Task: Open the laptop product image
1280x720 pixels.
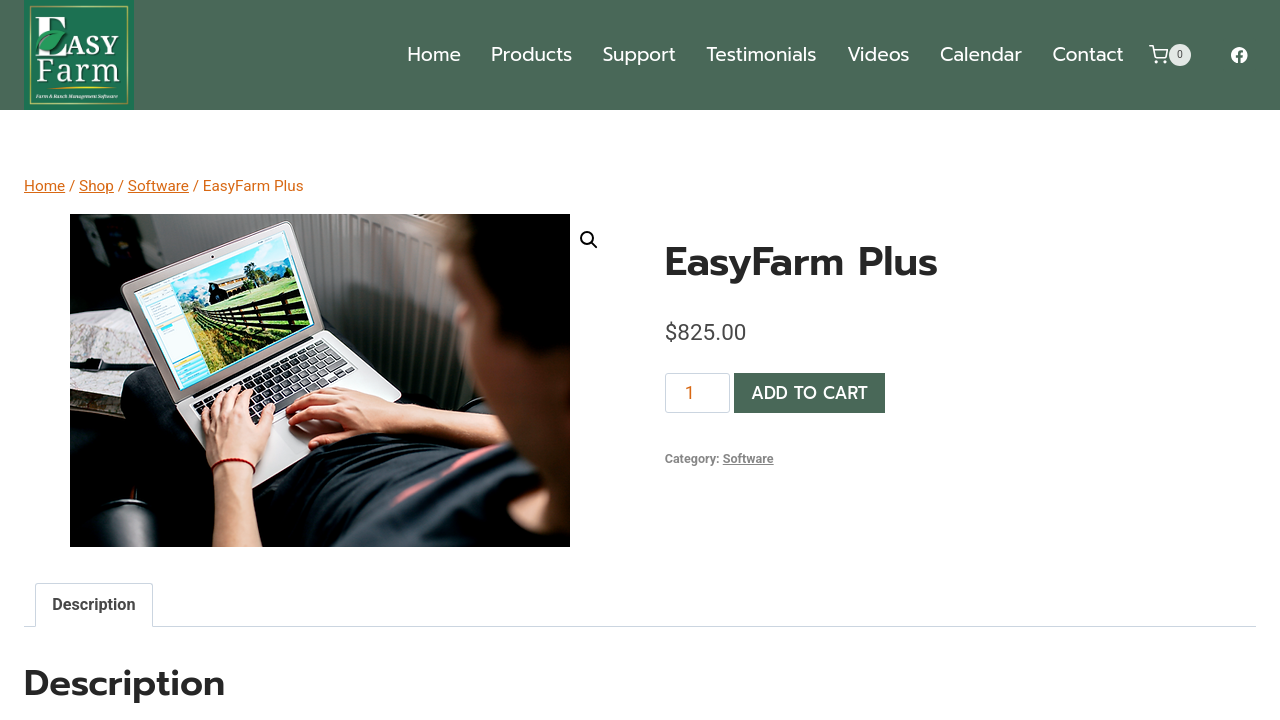Action: (320, 380)
